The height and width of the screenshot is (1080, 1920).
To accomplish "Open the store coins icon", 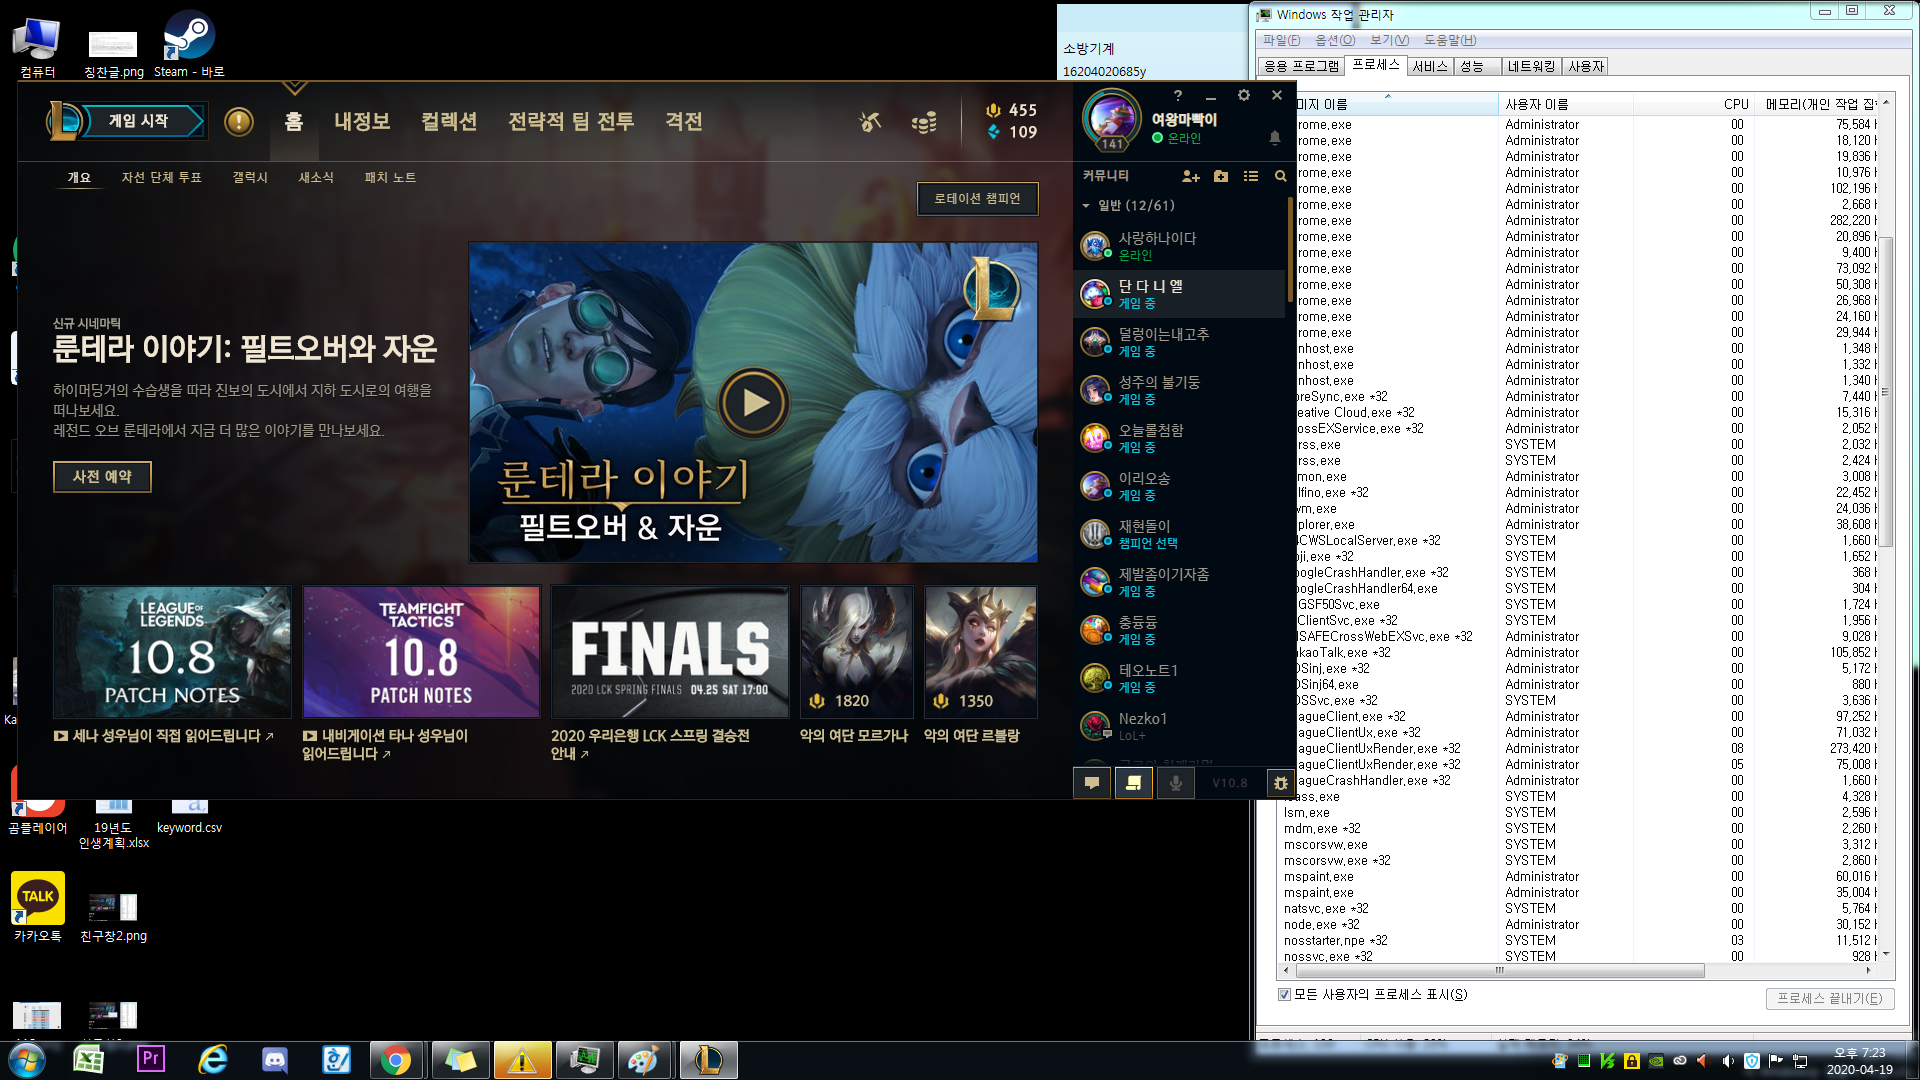I will click(x=924, y=122).
